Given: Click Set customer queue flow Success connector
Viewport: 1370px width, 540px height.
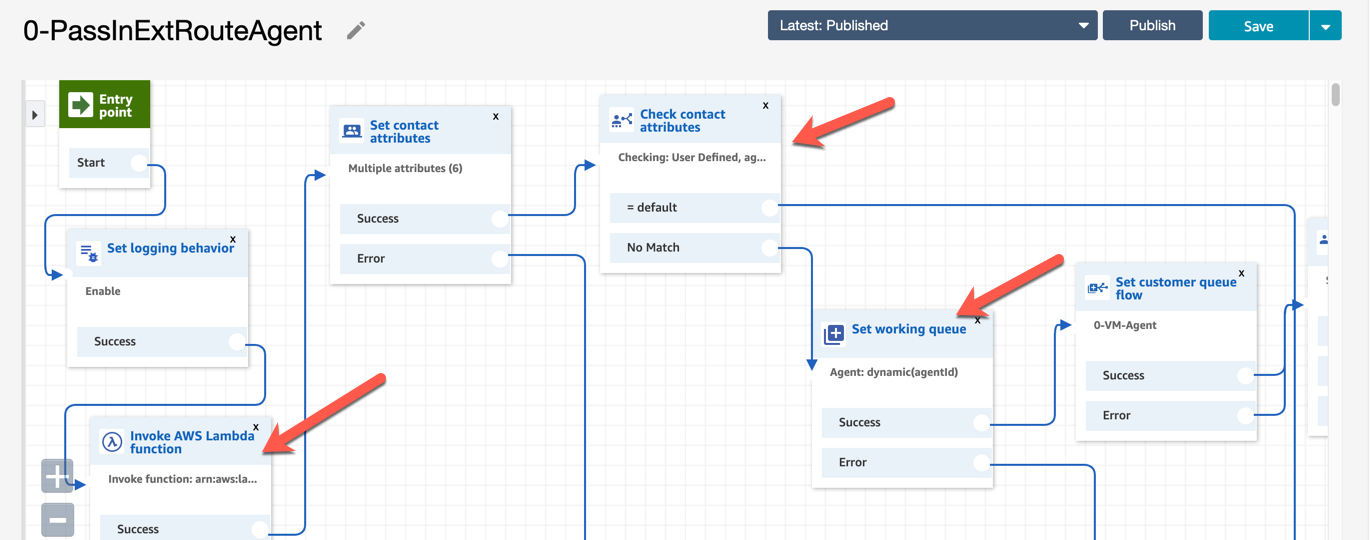Looking at the screenshot, I should point(1246,376).
